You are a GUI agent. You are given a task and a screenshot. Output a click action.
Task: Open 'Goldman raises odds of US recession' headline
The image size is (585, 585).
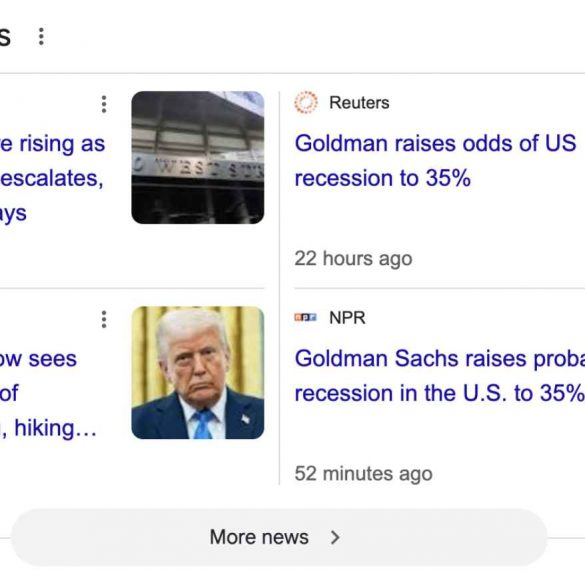pos(435,161)
